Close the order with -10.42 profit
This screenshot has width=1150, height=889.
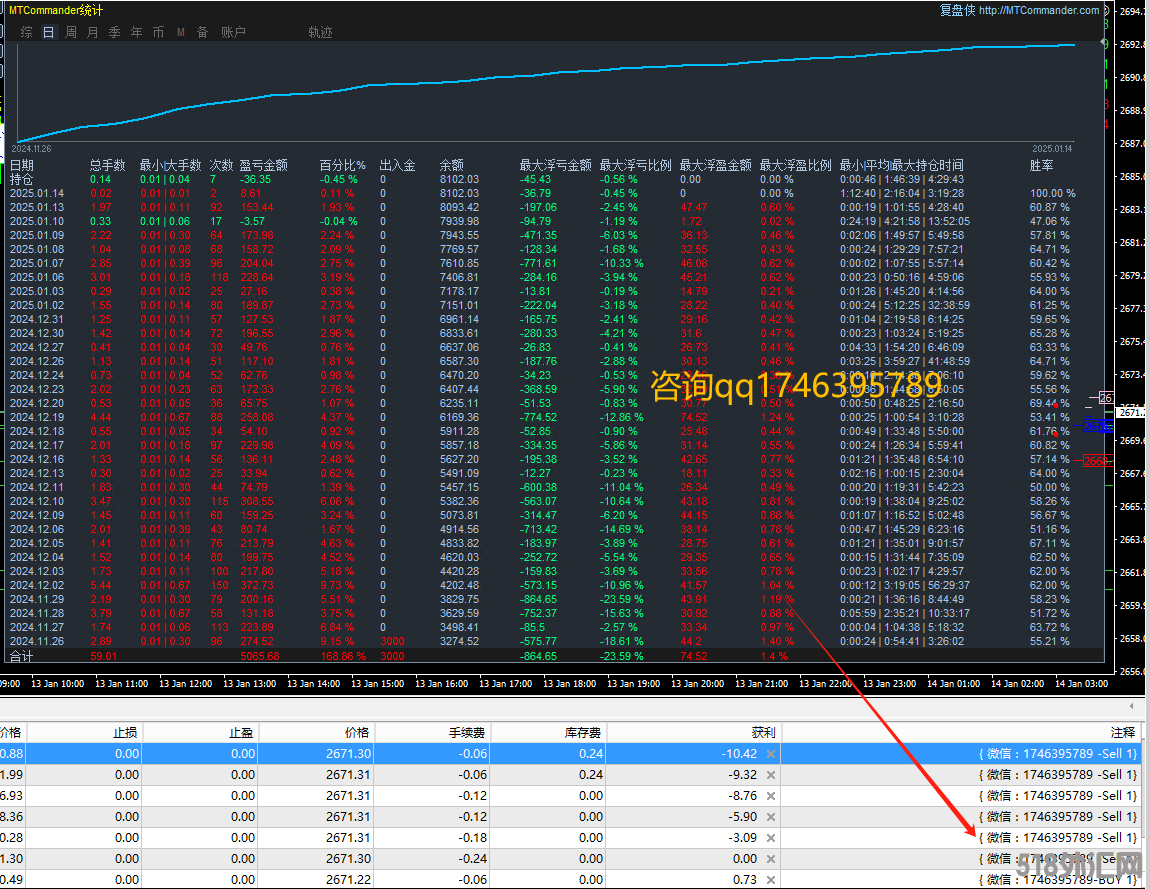pos(770,754)
